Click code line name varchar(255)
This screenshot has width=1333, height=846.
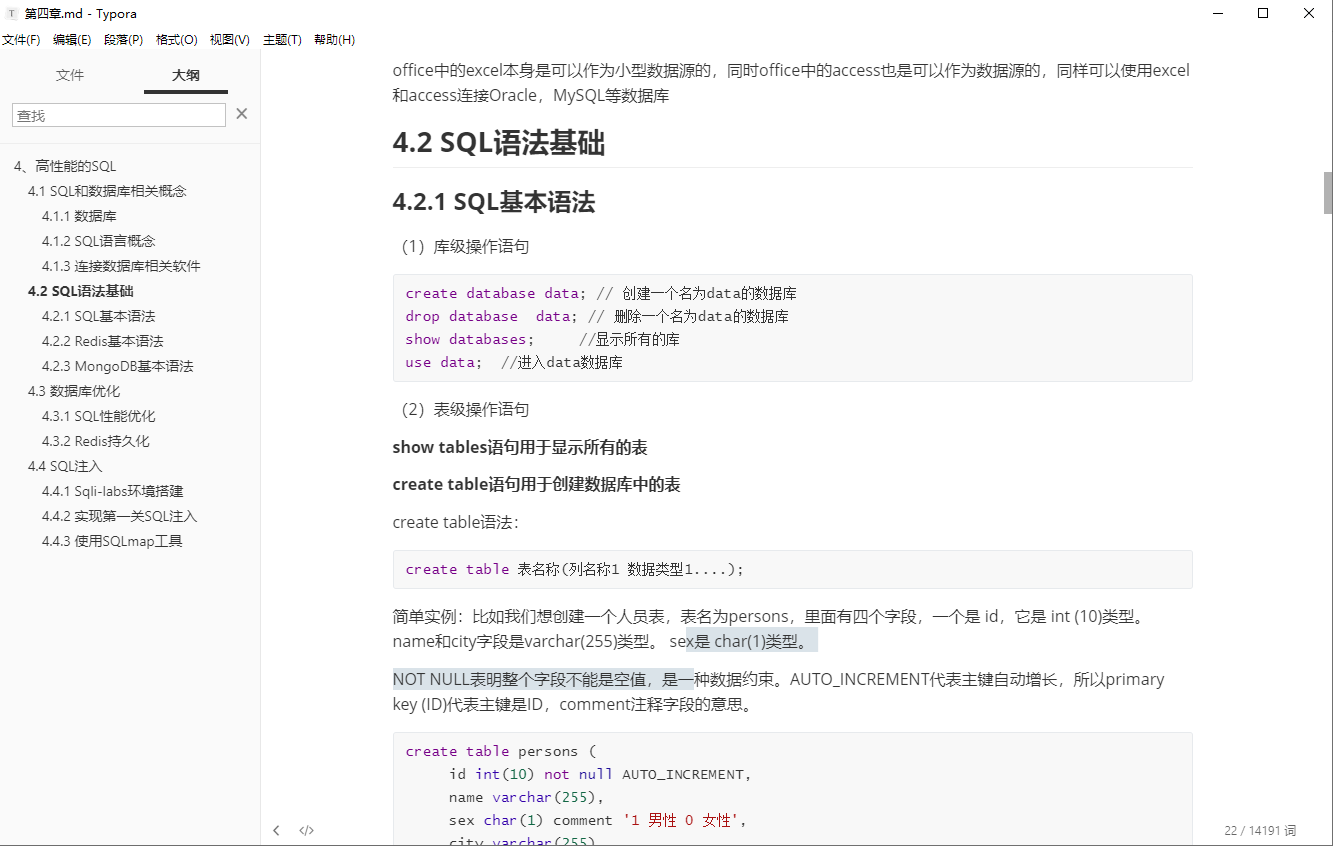coord(528,797)
